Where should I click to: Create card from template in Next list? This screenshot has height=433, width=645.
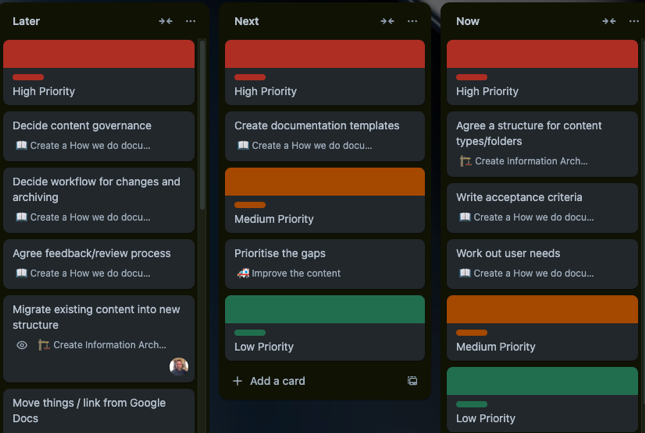coord(412,381)
